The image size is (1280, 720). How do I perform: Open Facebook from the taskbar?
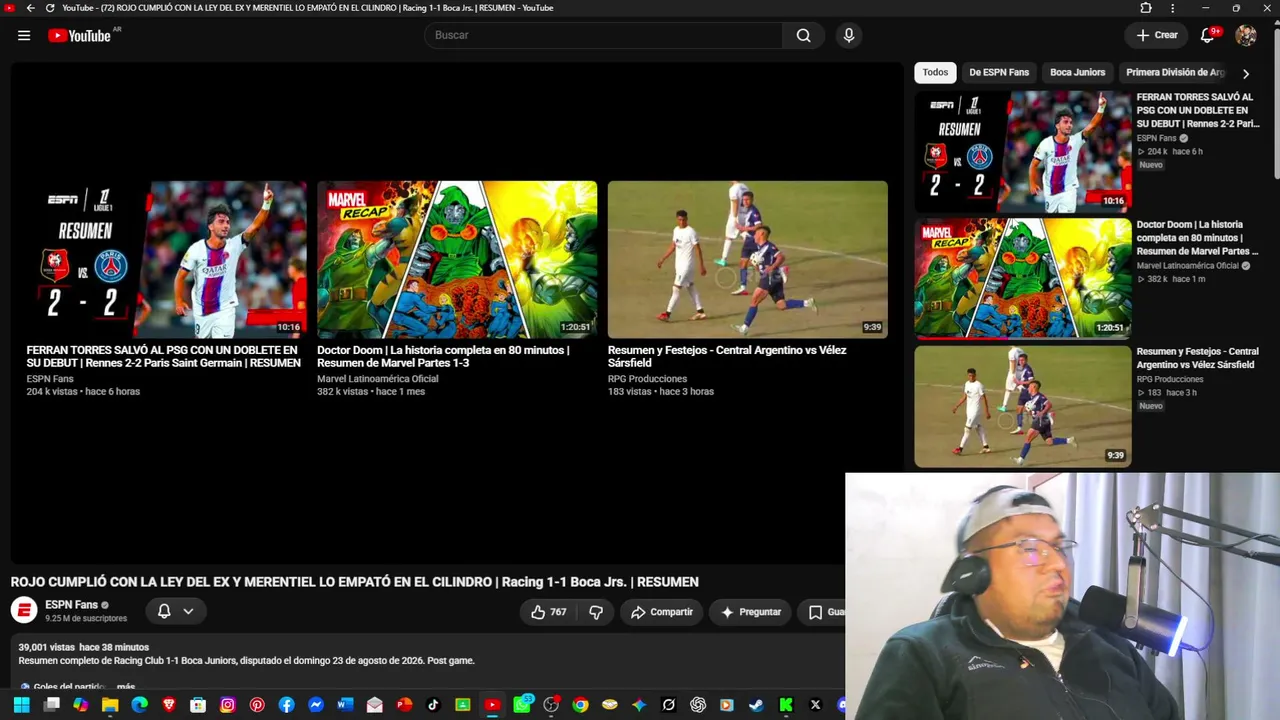pos(287,705)
